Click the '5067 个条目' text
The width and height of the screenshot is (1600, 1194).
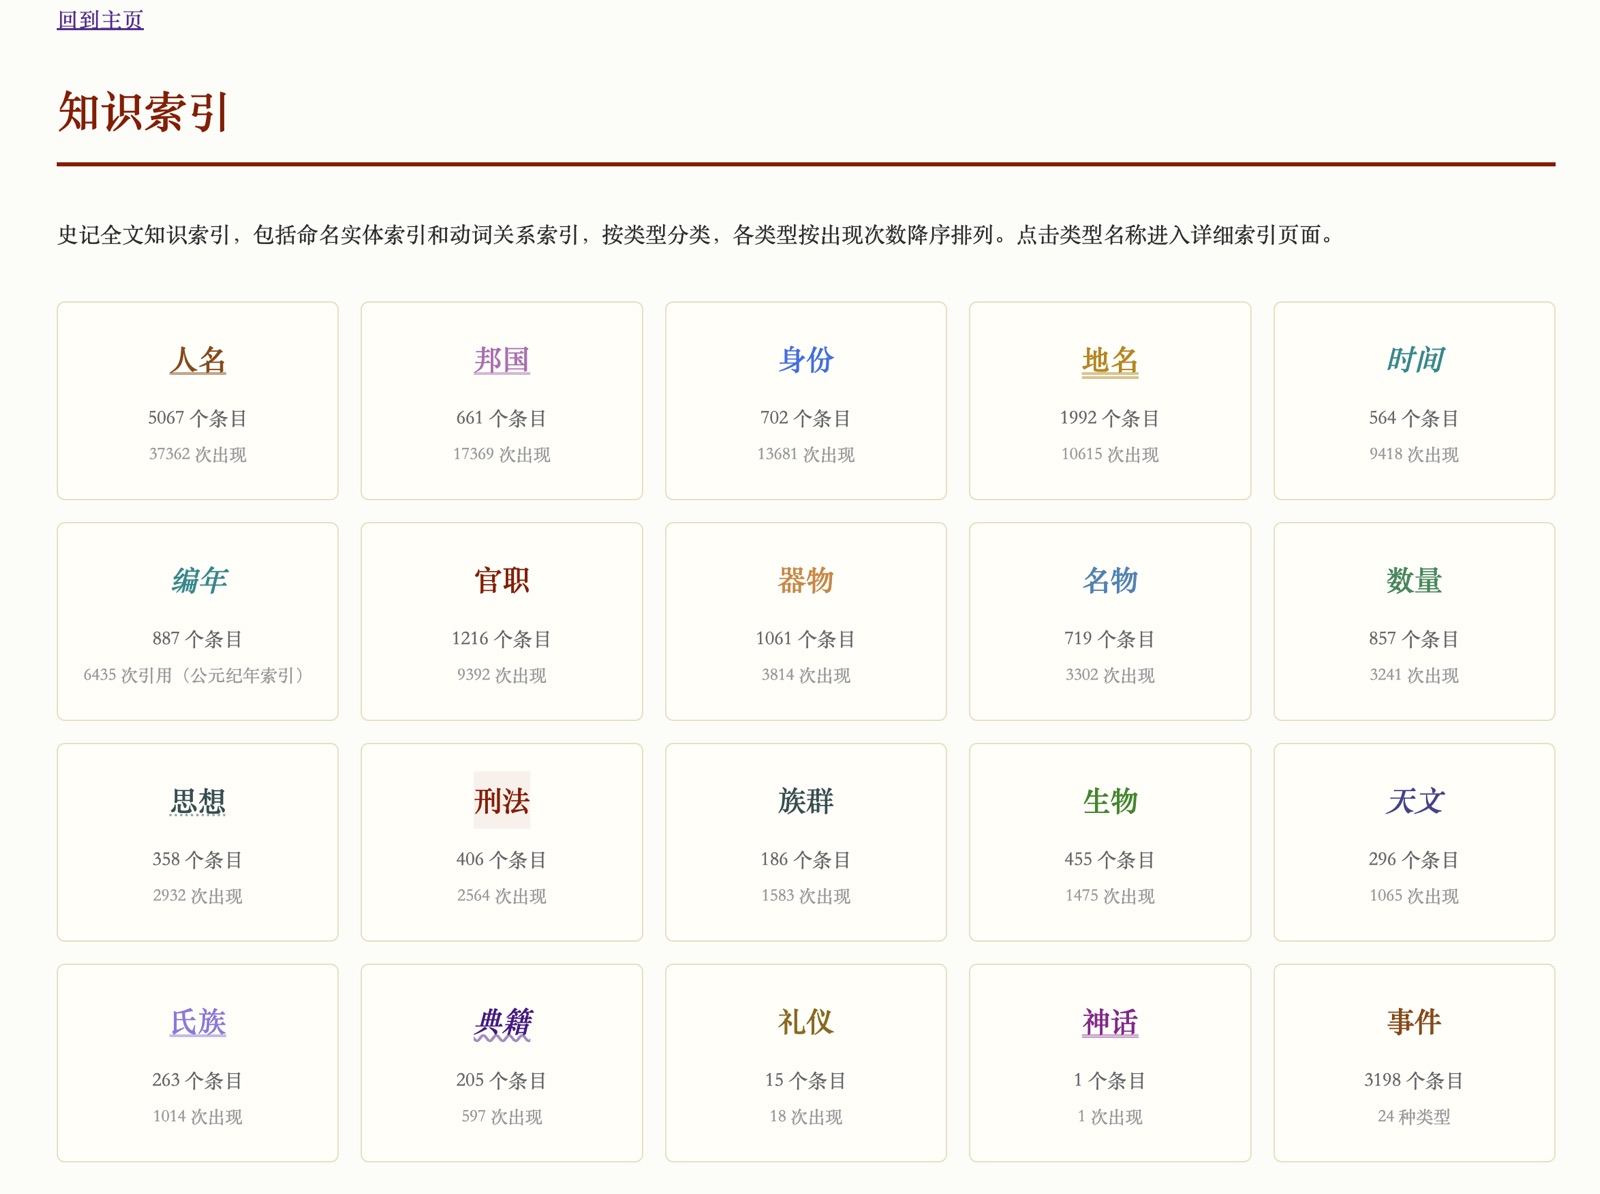pos(198,418)
